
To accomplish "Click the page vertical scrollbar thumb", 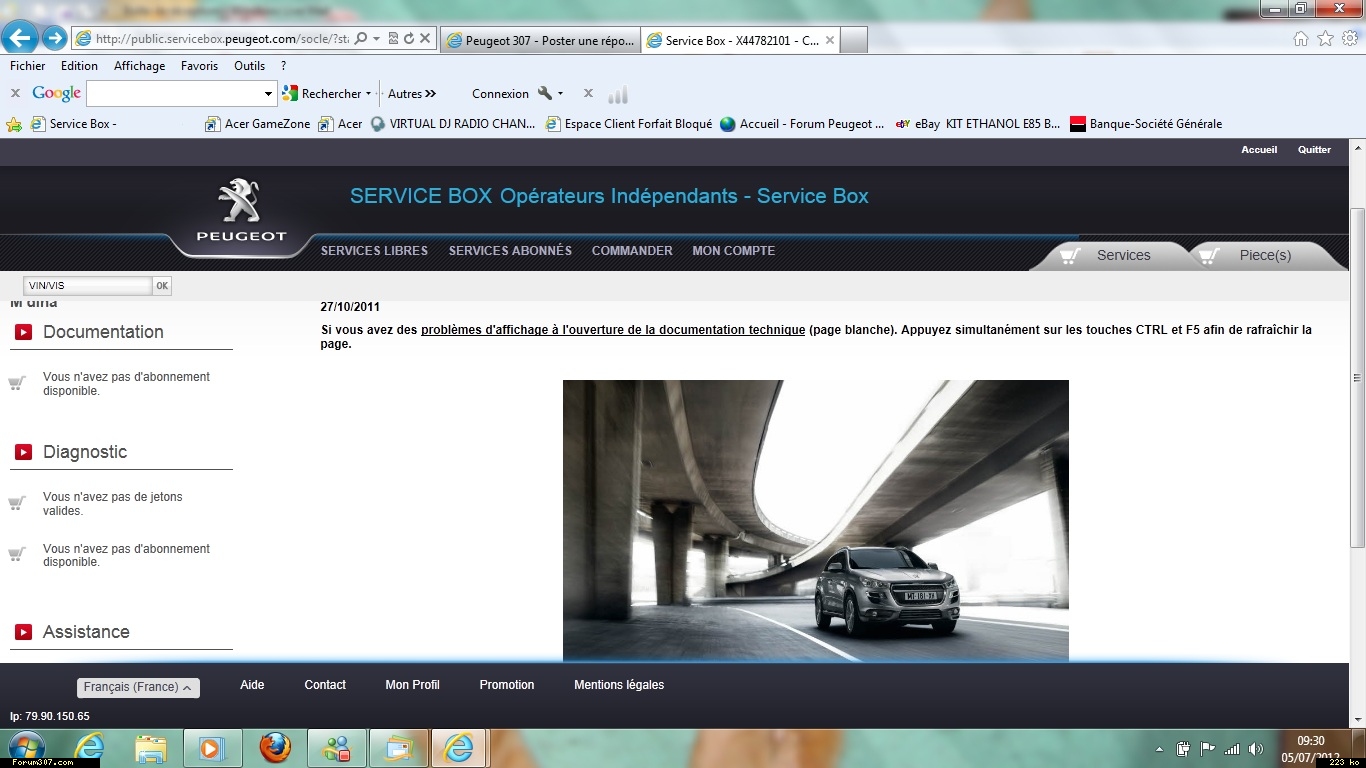I will tap(1357, 378).
